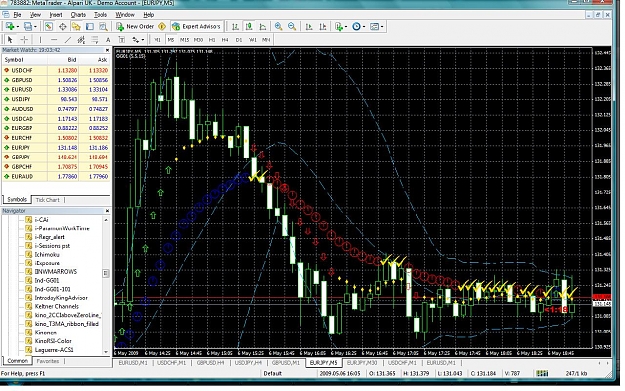Expand the Templates dropdown arrow

point(382,27)
